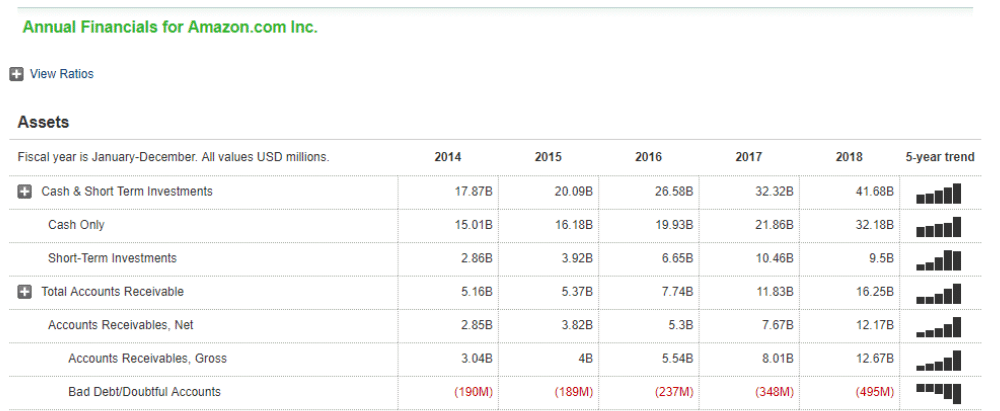This screenshot has height=411, width=1000.
Task: Click the 41.68B cell value
Action: pyautogui.click(x=874, y=191)
